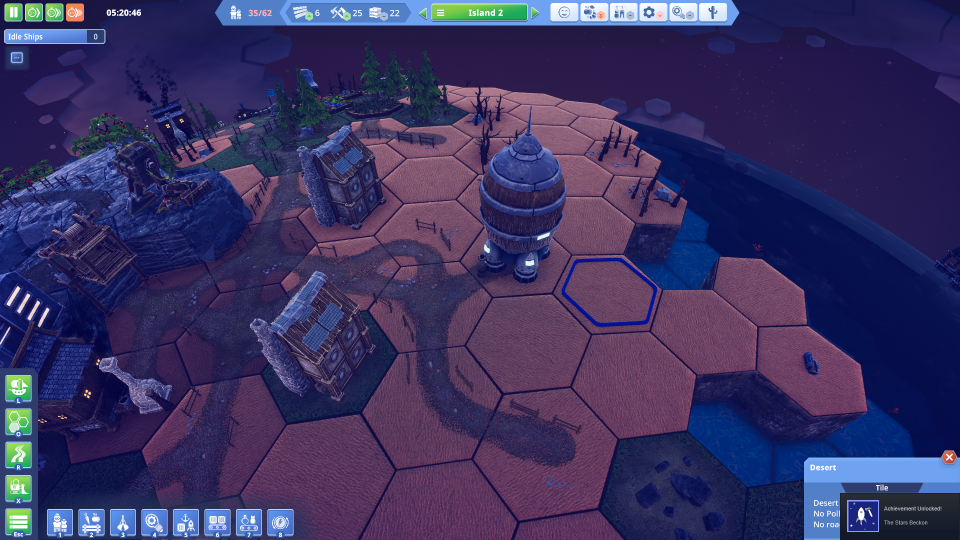This screenshot has height=540, width=960.
Task: Click the Idle Ships counter bar
Action: (x=54, y=37)
